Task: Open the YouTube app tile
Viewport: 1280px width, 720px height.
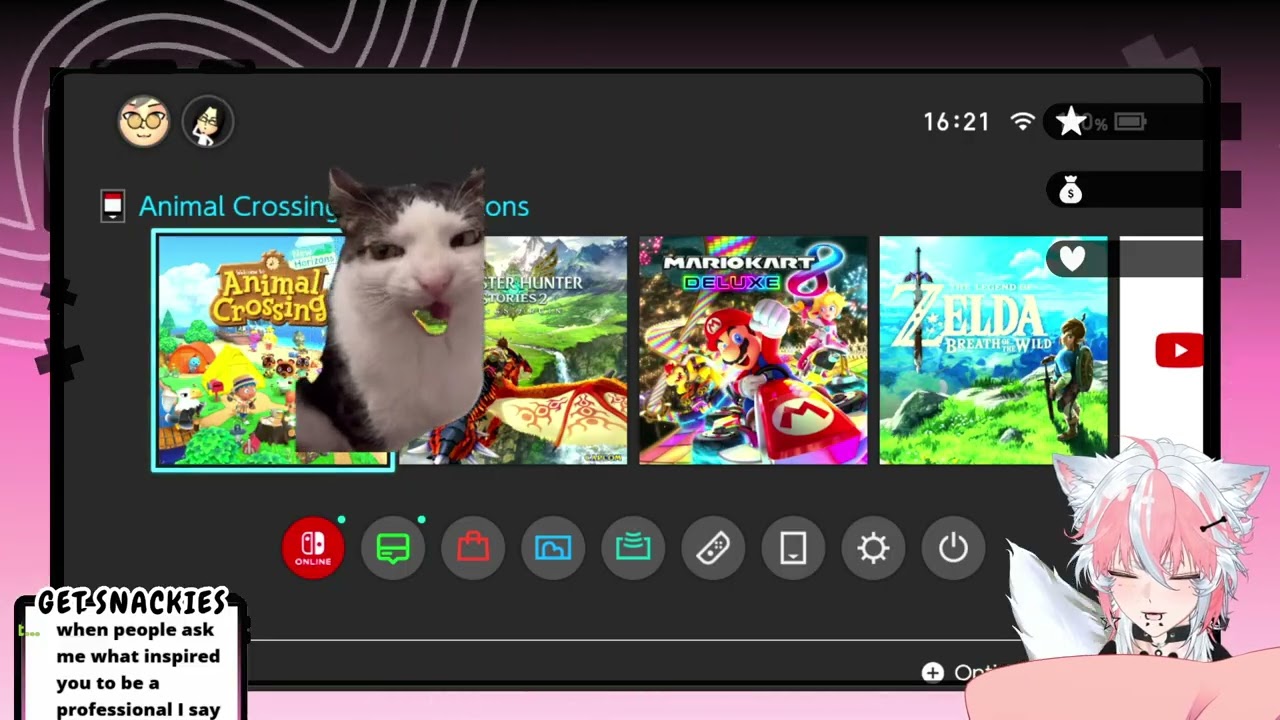Action: coord(1162,350)
